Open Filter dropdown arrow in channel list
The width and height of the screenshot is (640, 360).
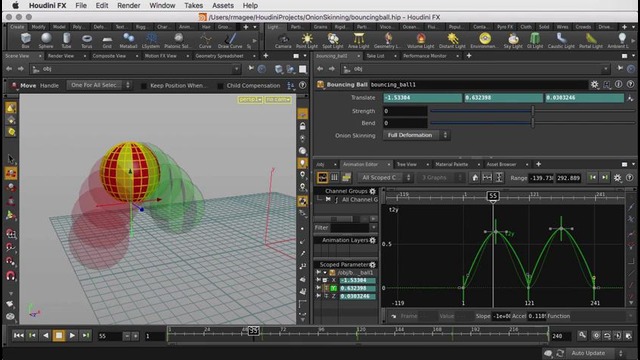373,227
